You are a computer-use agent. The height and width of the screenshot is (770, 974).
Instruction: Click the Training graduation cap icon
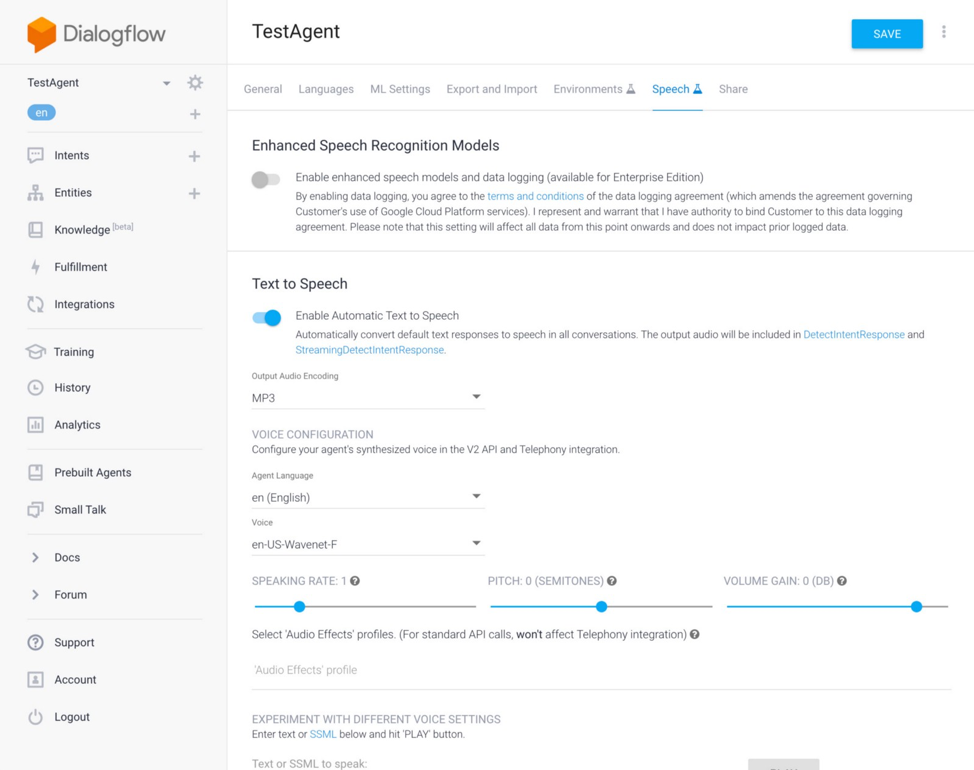pyautogui.click(x=36, y=352)
